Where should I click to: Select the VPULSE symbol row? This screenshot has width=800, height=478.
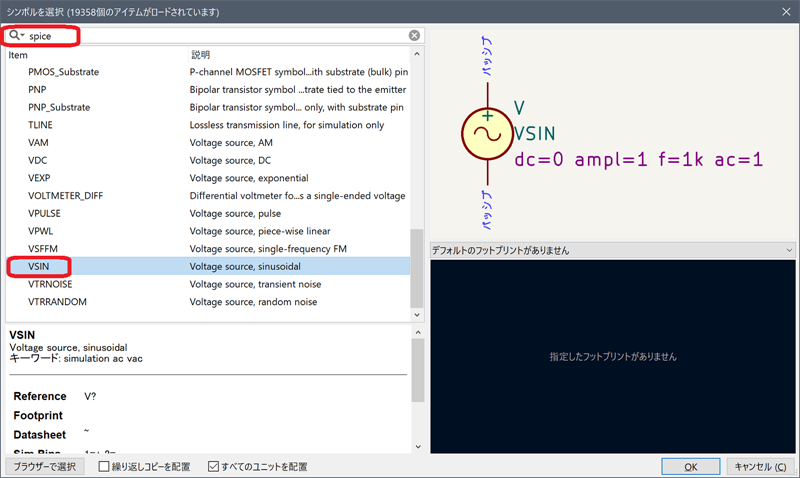208,213
